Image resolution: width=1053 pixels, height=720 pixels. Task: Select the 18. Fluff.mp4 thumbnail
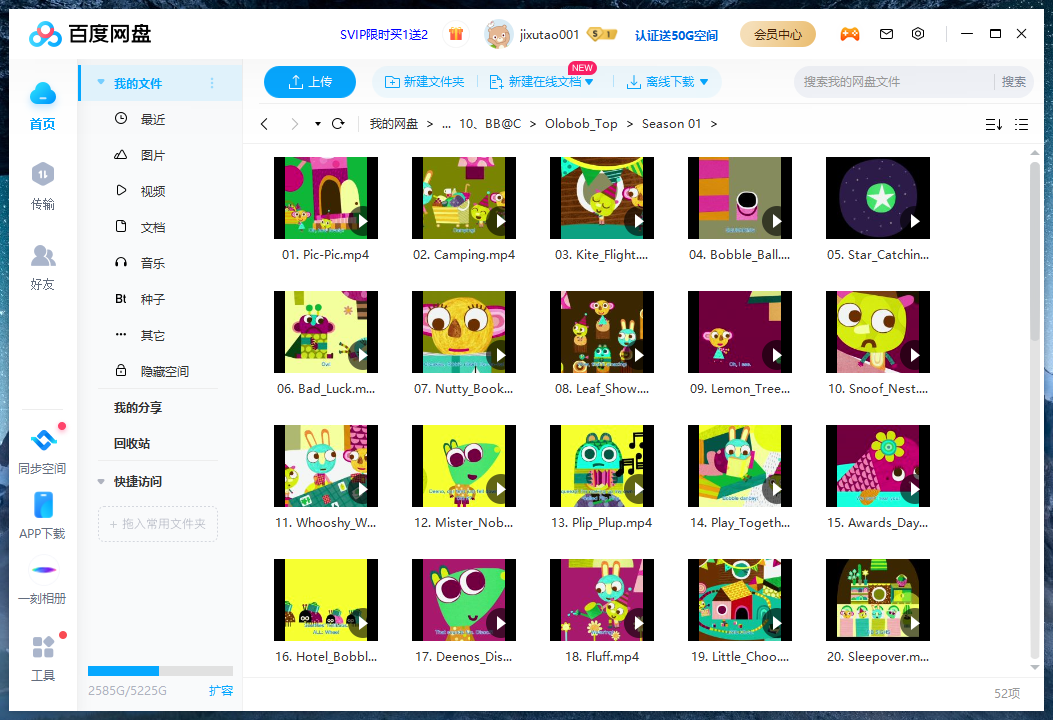602,600
